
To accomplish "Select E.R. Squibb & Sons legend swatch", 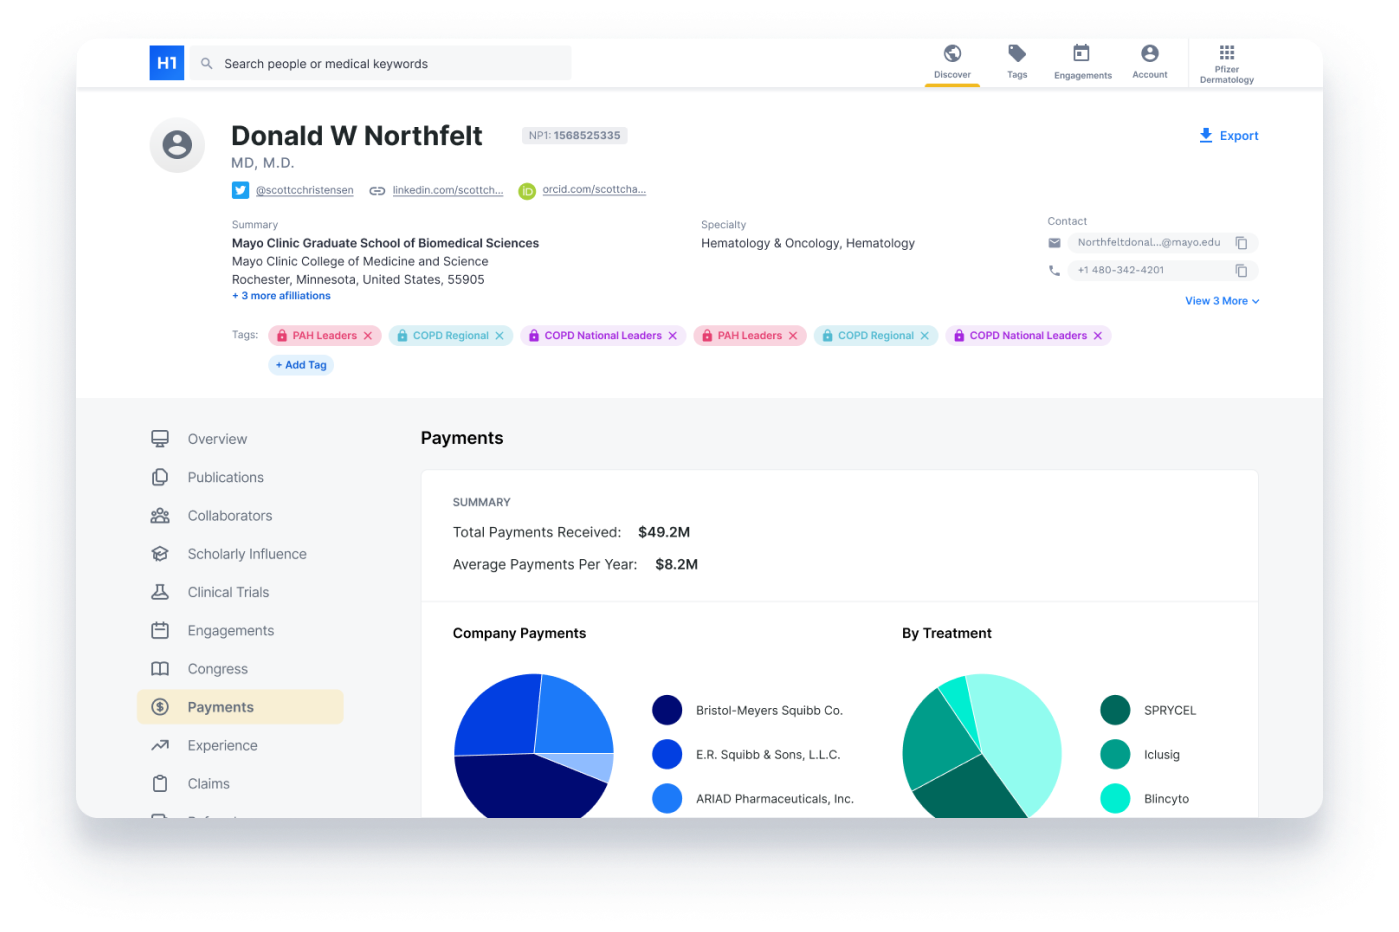I will click(x=667, y=754).
